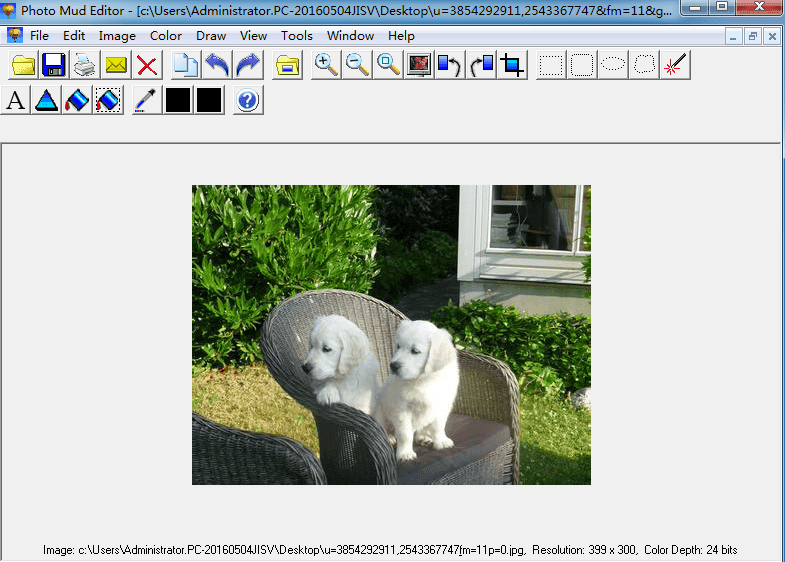Image resolution: width=785 pixels, height=562 pixels.
Task: Select the Crop tool
Action: [x=512, y=66]
